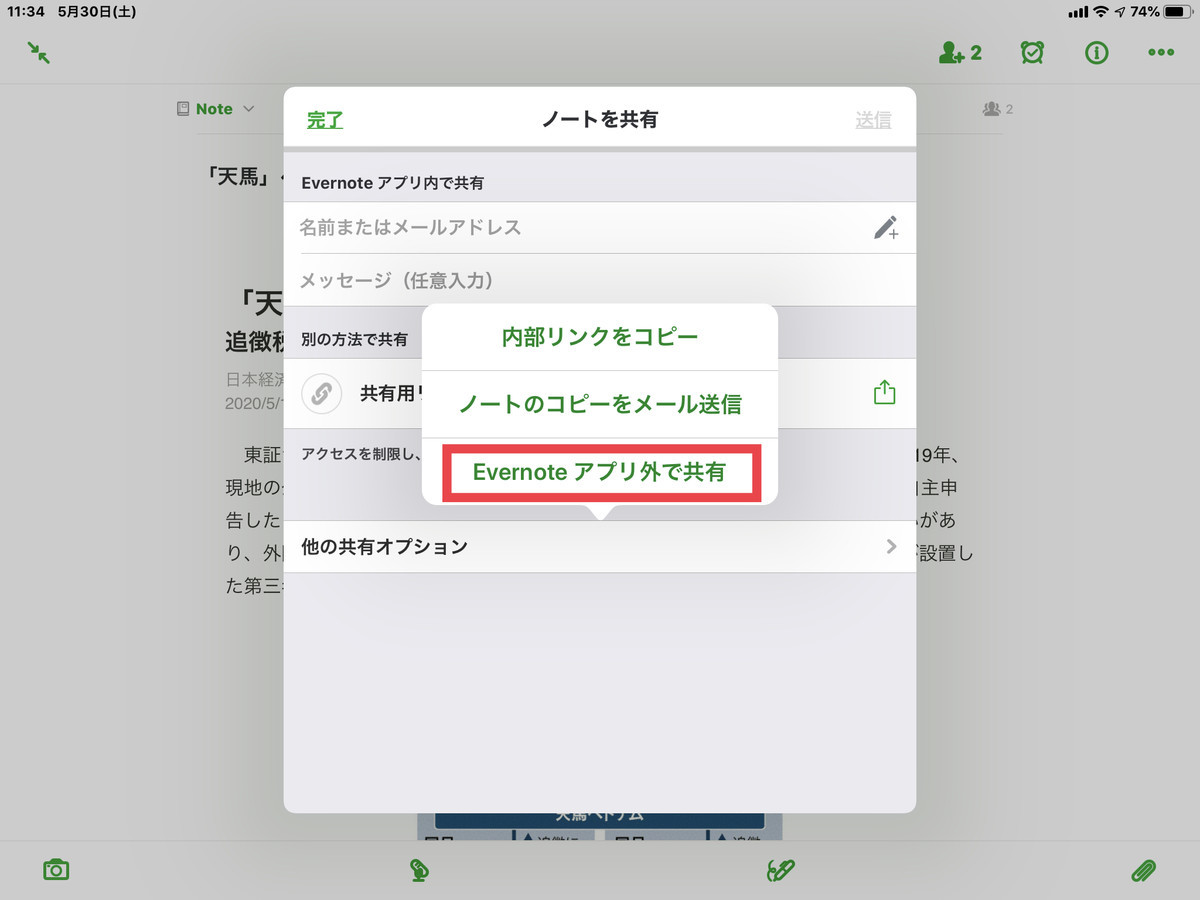The width and height of the screenshot is (1200, 900).
Task: Focus the メッセージ(任意入力) field
Action: (x=600, y=280)
